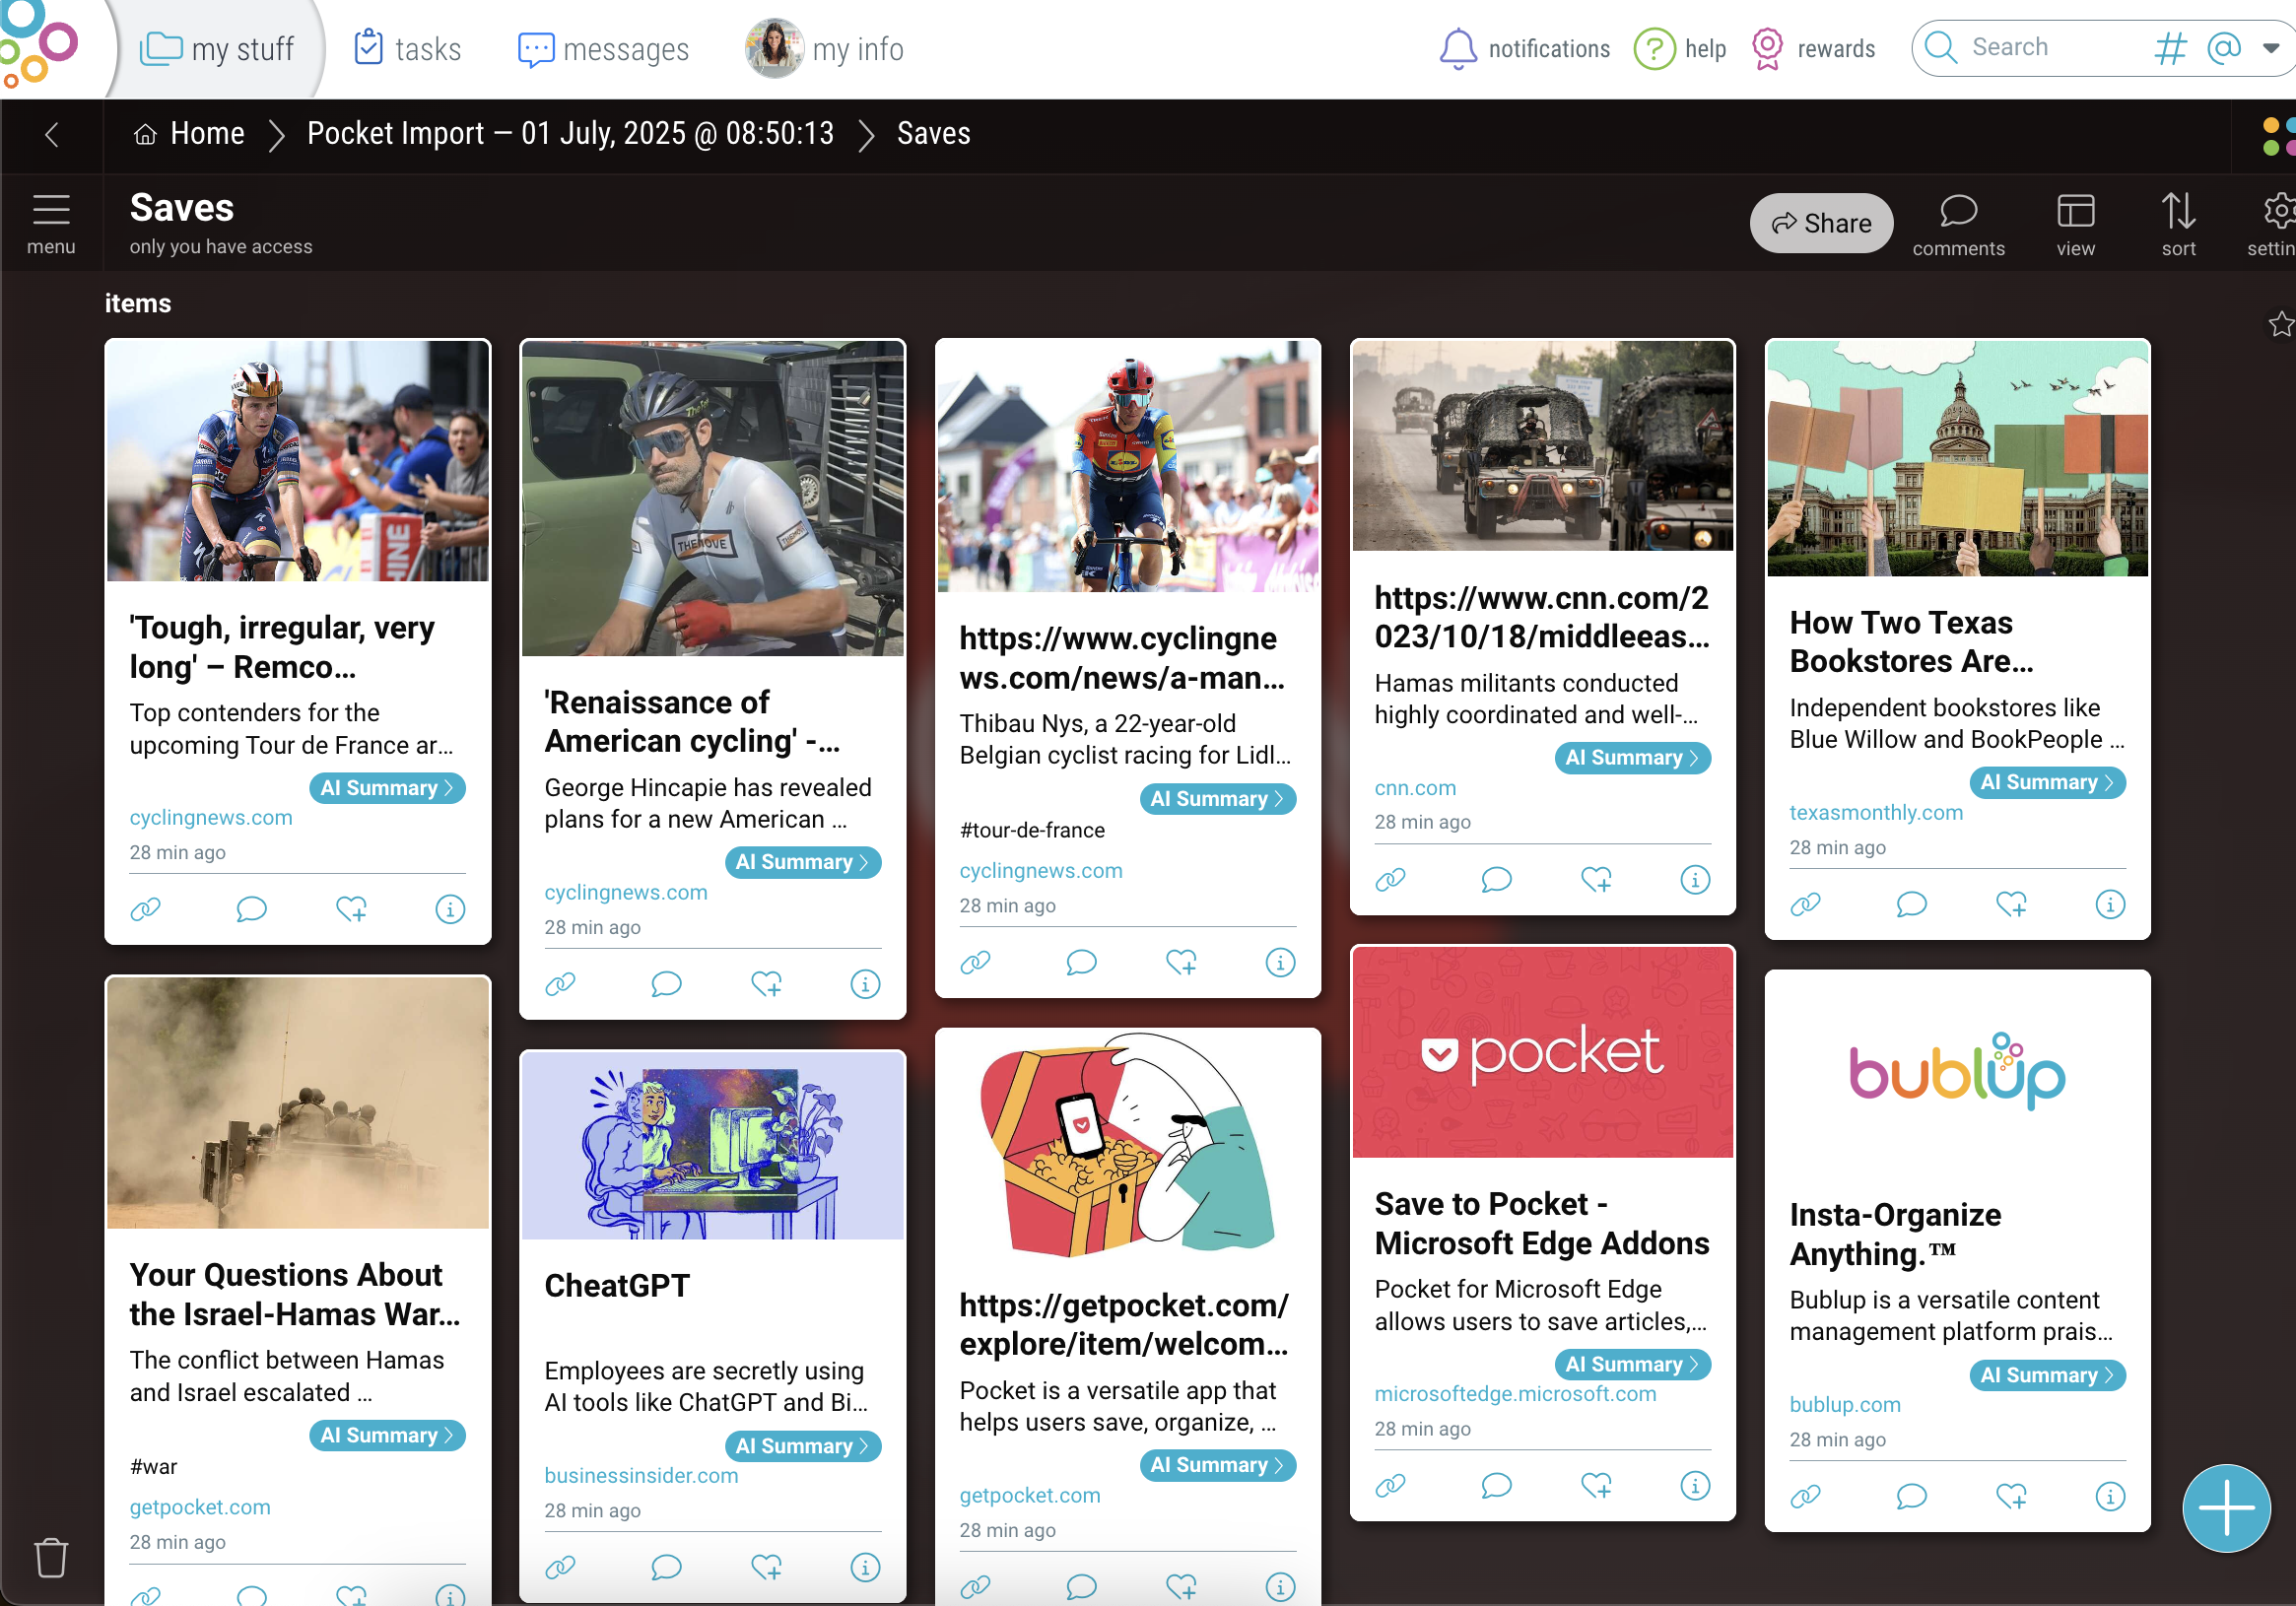Image resolution: width=2296 pixels, height=1606 pixels.
Task: Comment on Thibau Nys cyclingnews card
Action: pos(1081,962)
